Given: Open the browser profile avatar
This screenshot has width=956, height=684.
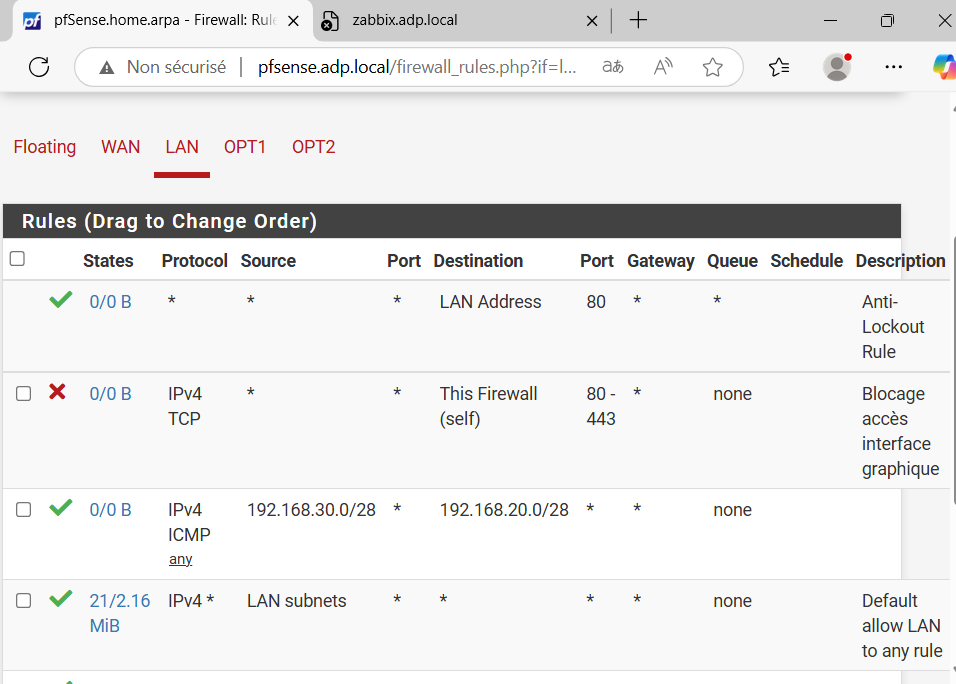Looking at the screenshot, I should point(836,67).
